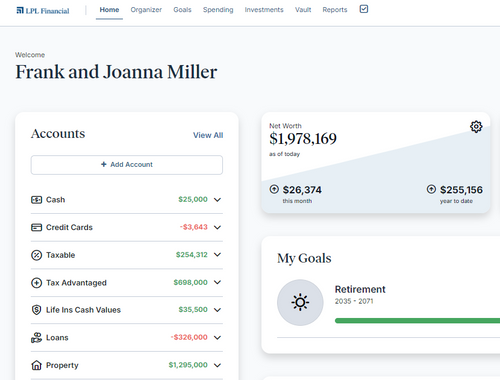Click the Retirement green progress bar

417,321
